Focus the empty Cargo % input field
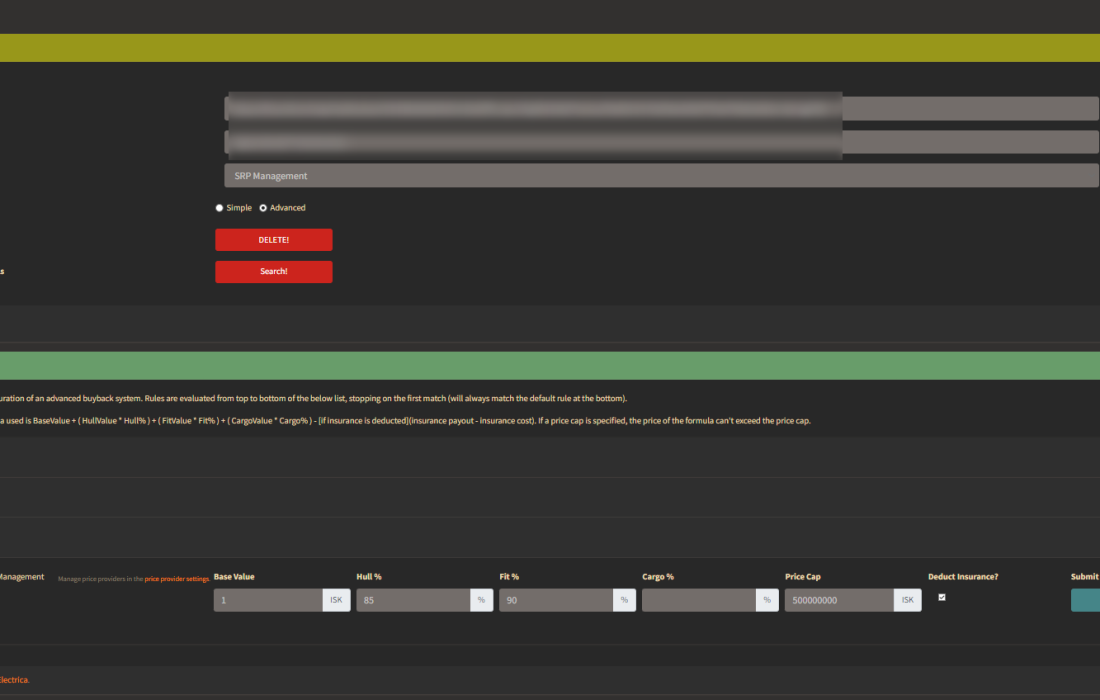Screen dimensions: 1100x700 click(x=698, y=600)
